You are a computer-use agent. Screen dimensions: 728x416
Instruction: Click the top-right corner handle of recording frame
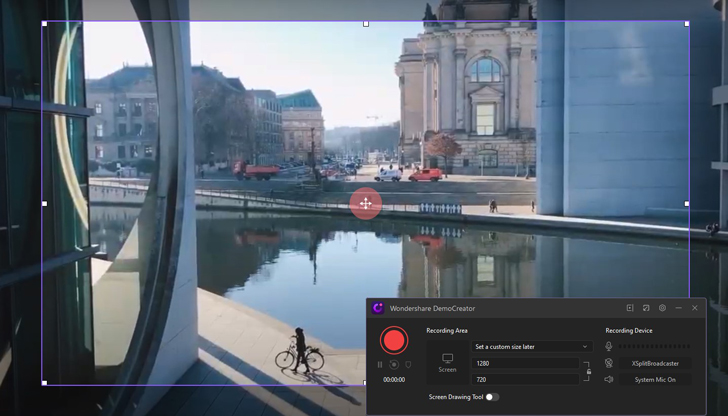pyautogui.click(x=687, y=24)
